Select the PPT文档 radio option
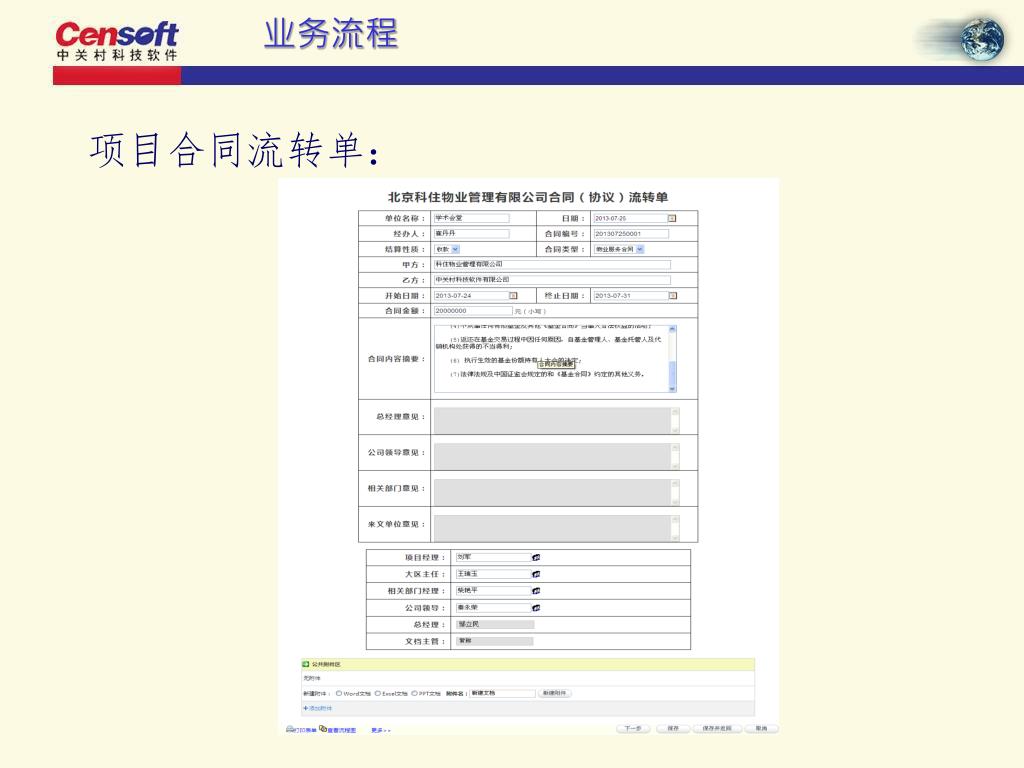 point(414,693)
